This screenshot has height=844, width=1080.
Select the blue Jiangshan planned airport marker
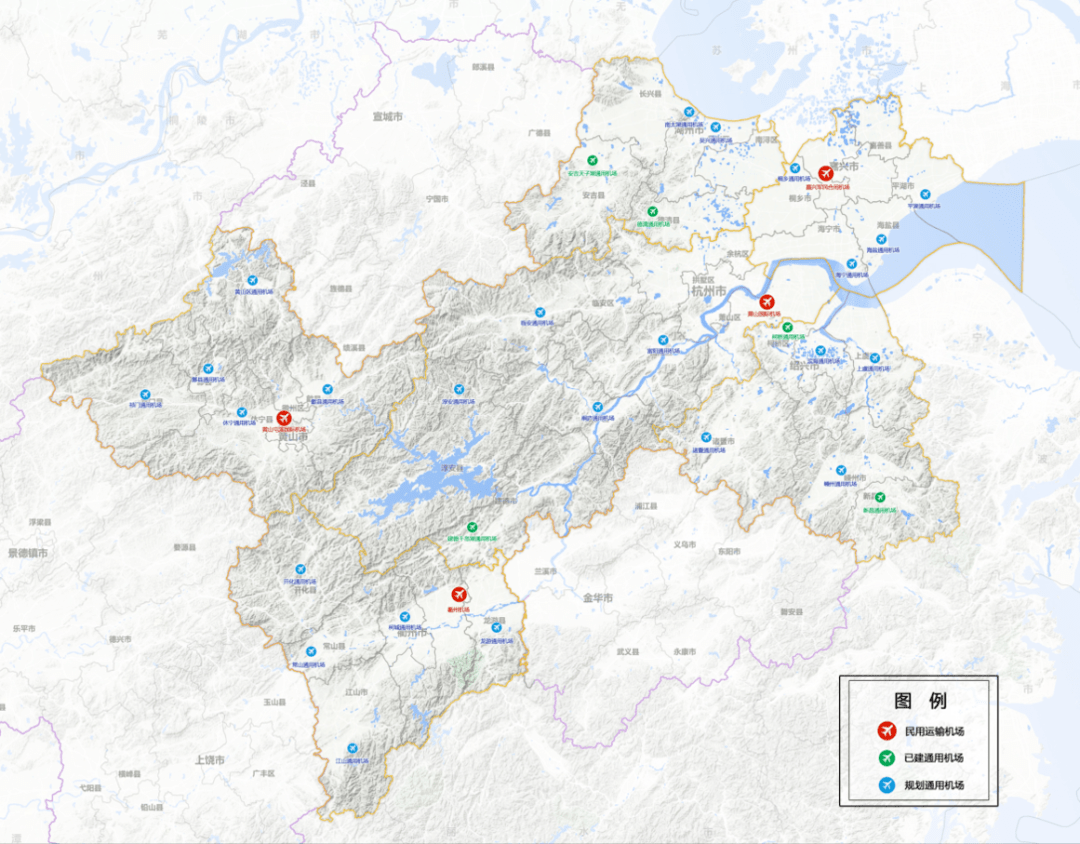point(352,748)
